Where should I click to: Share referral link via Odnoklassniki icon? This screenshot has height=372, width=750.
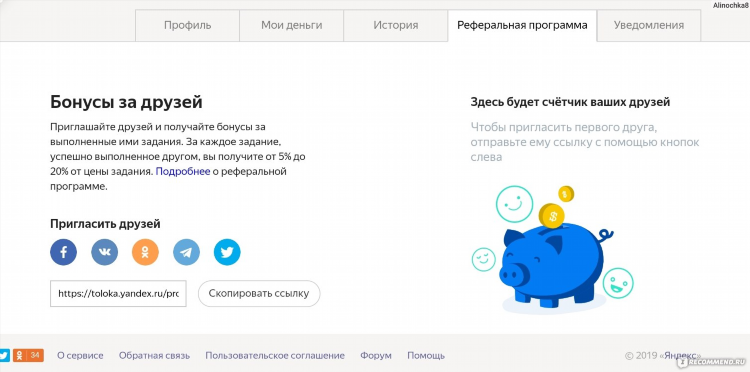click(x=145, y=252)
